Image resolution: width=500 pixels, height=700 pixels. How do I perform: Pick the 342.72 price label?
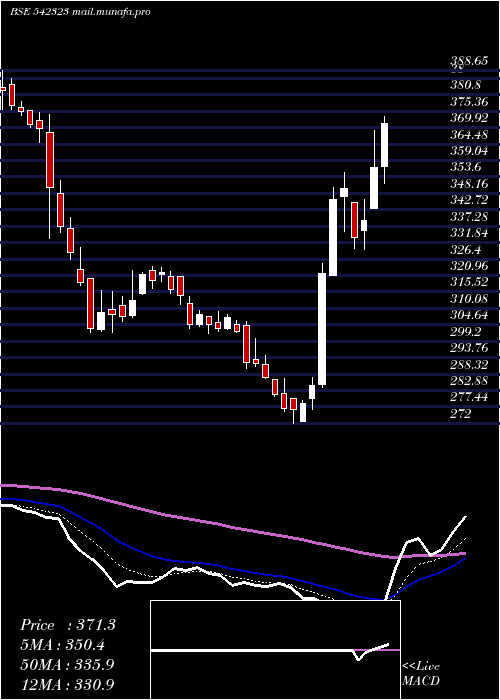[x=469, y=200]
